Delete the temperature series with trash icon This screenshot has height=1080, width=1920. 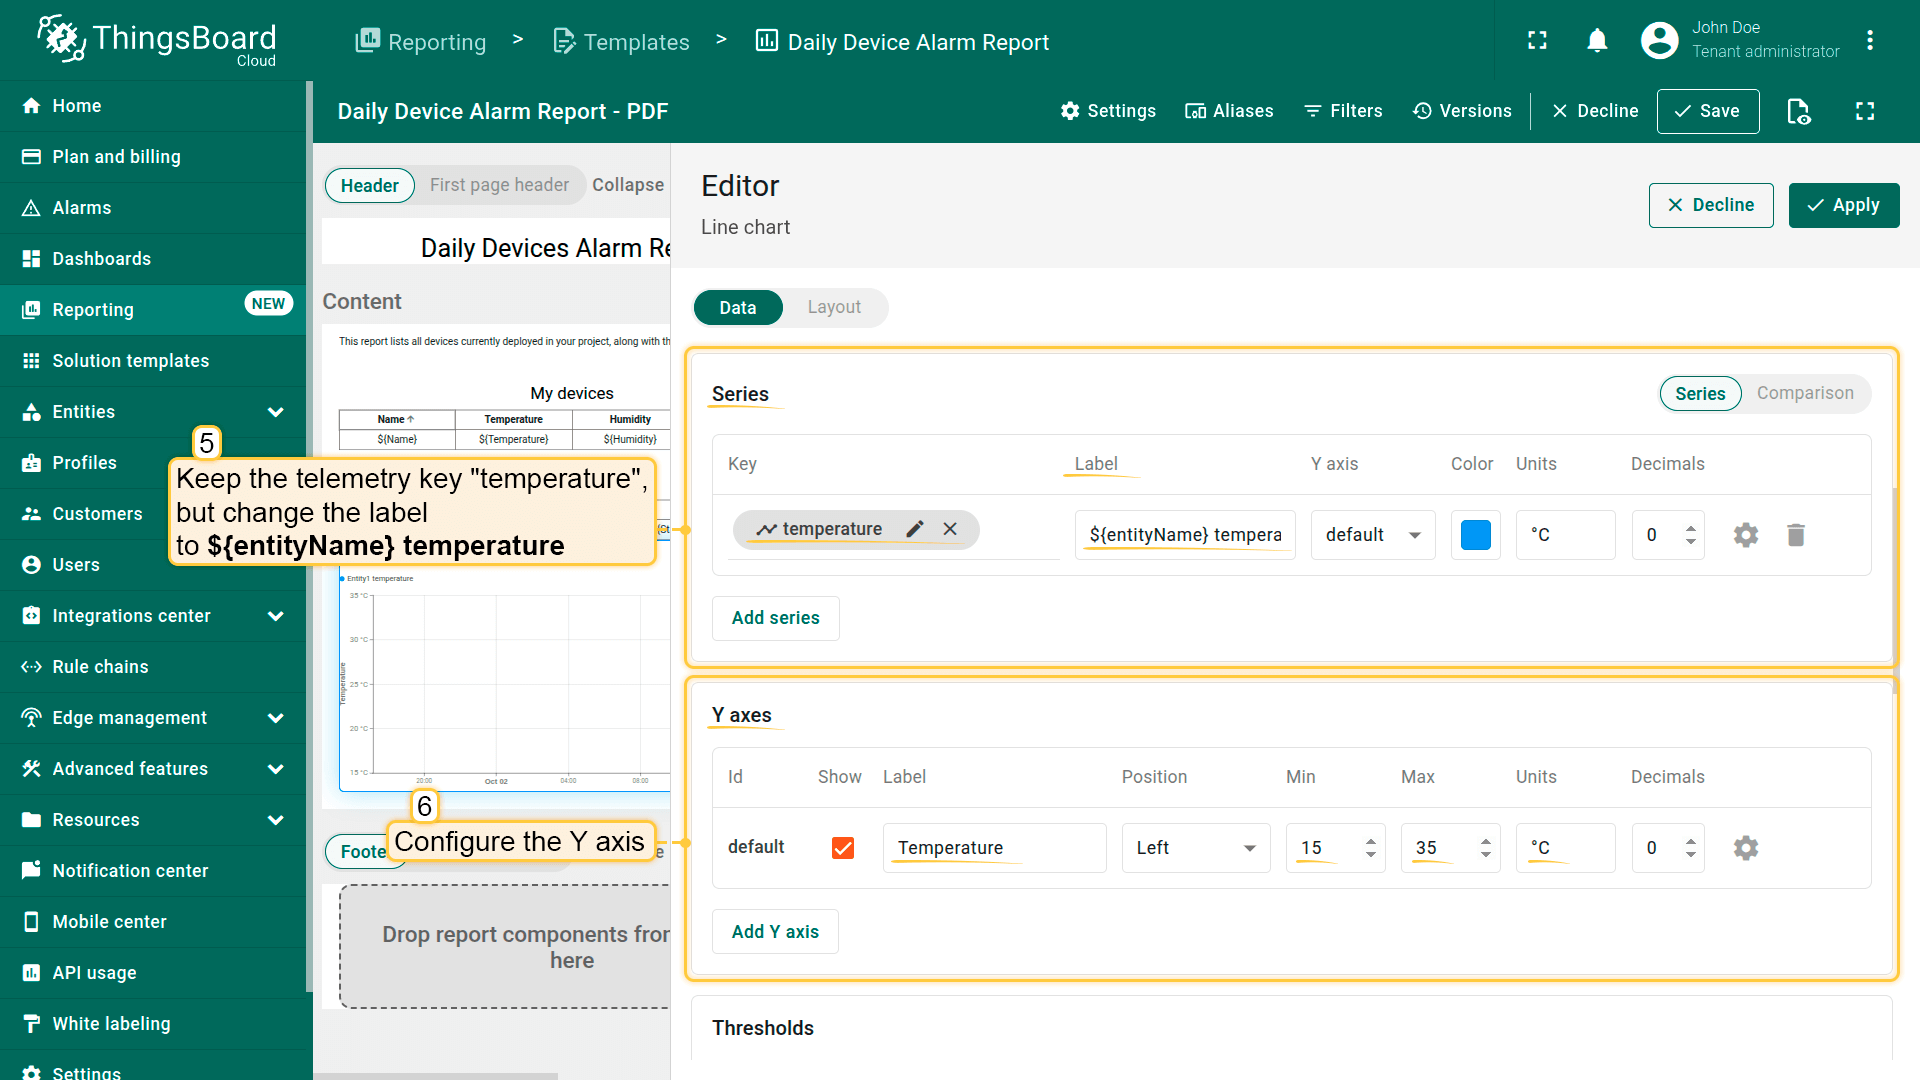click(1796, 535)
